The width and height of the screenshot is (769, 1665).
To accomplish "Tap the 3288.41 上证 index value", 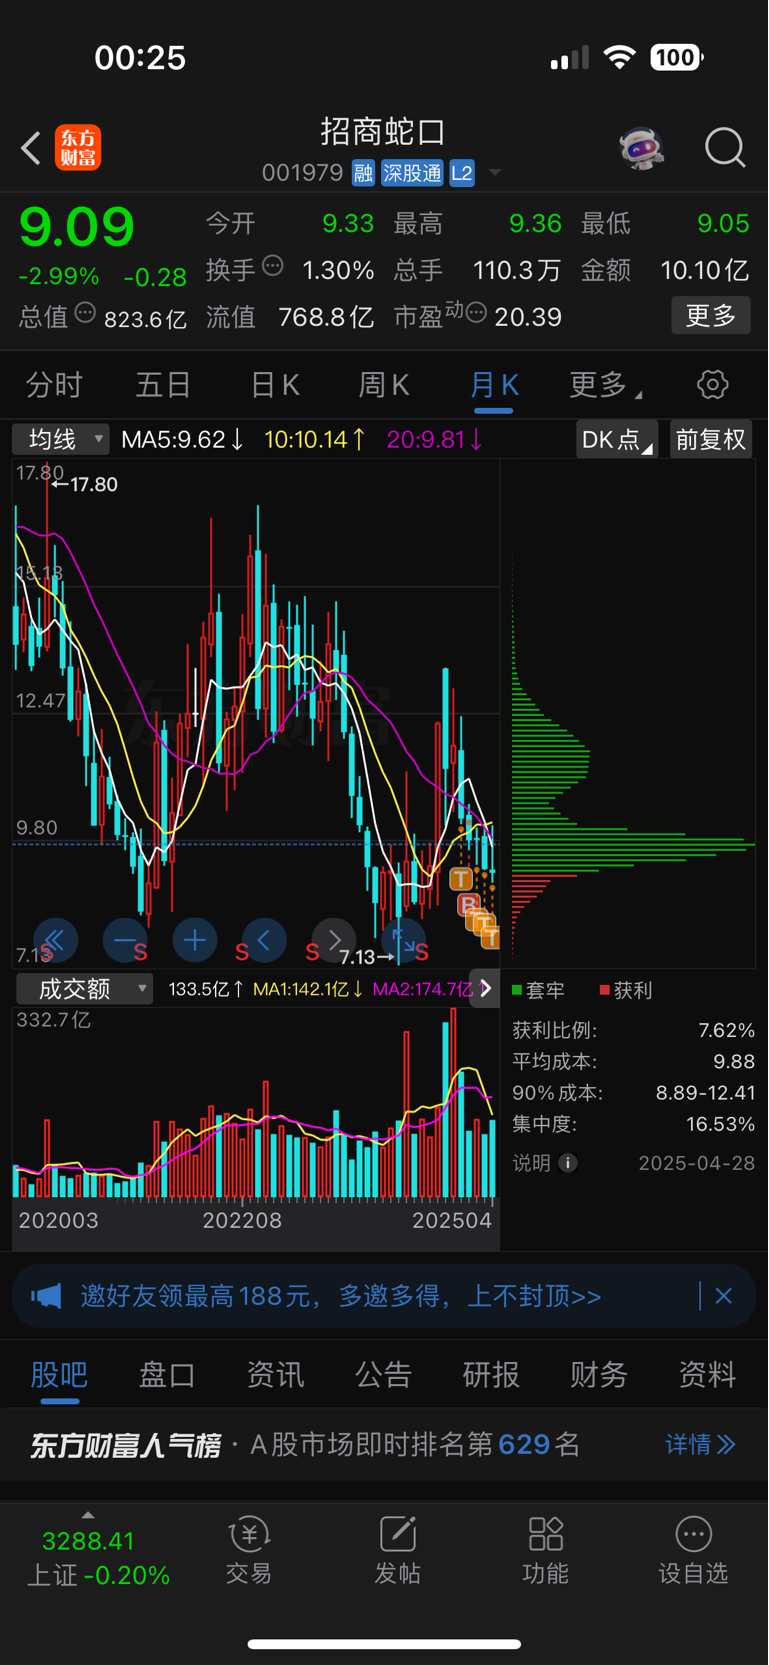I will coord(88,1541).
